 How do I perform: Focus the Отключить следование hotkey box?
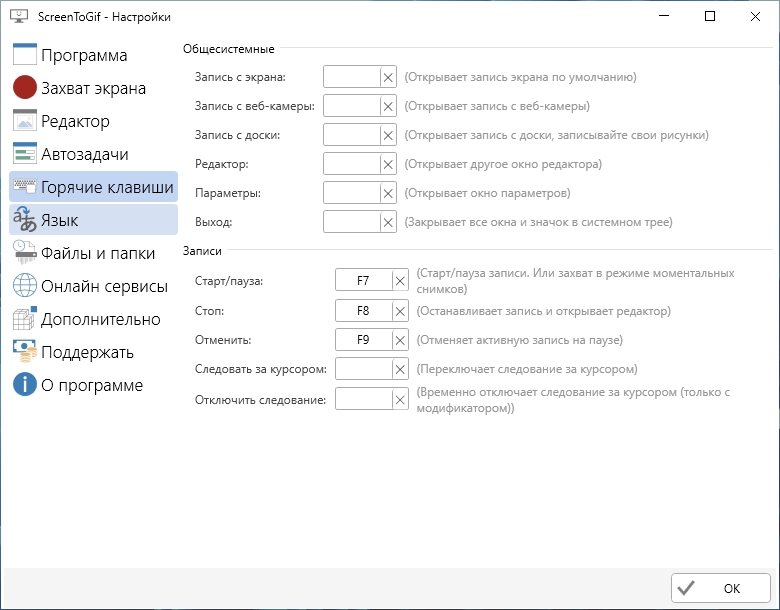pos(364,399)
